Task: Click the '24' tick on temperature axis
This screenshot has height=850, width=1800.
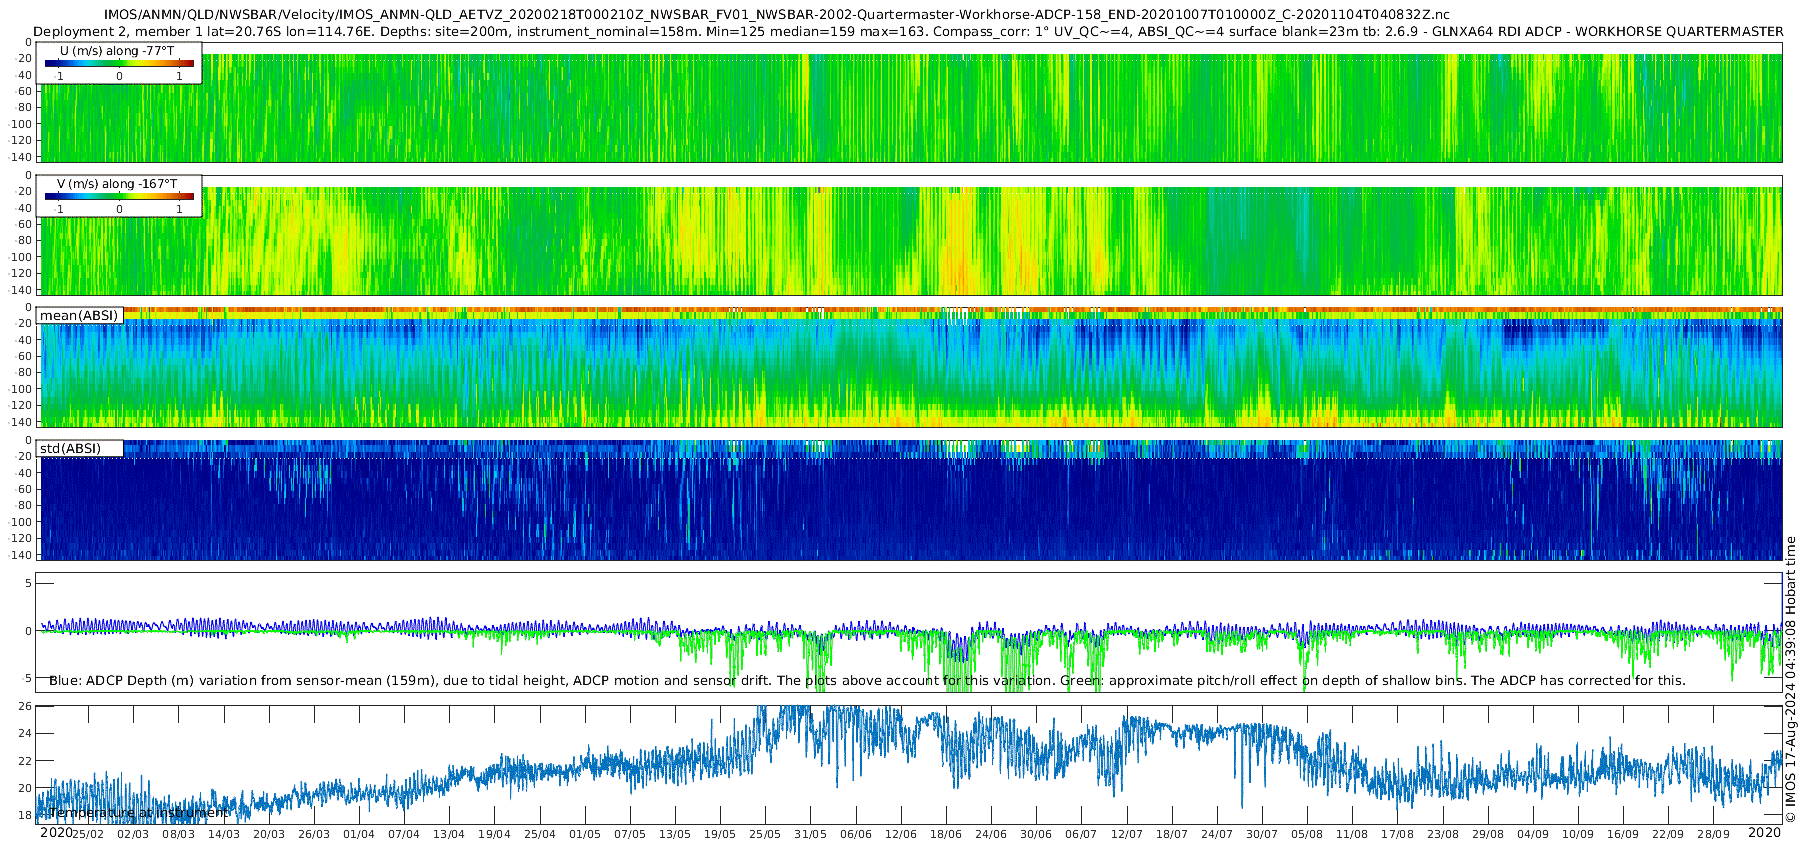Action: pos(26,734)
